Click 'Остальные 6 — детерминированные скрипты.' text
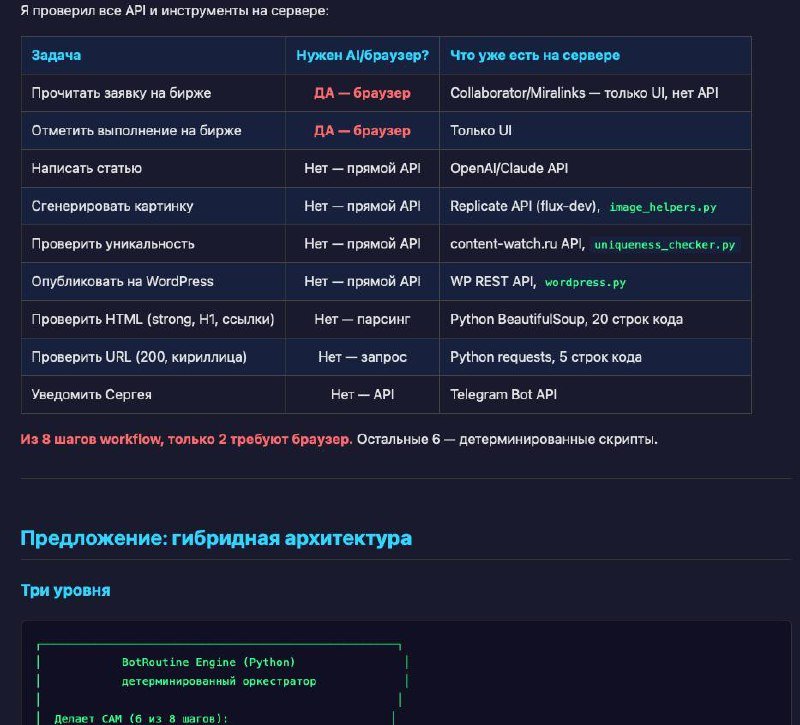This screenshot has height=725, width=800. coord(507,439)
